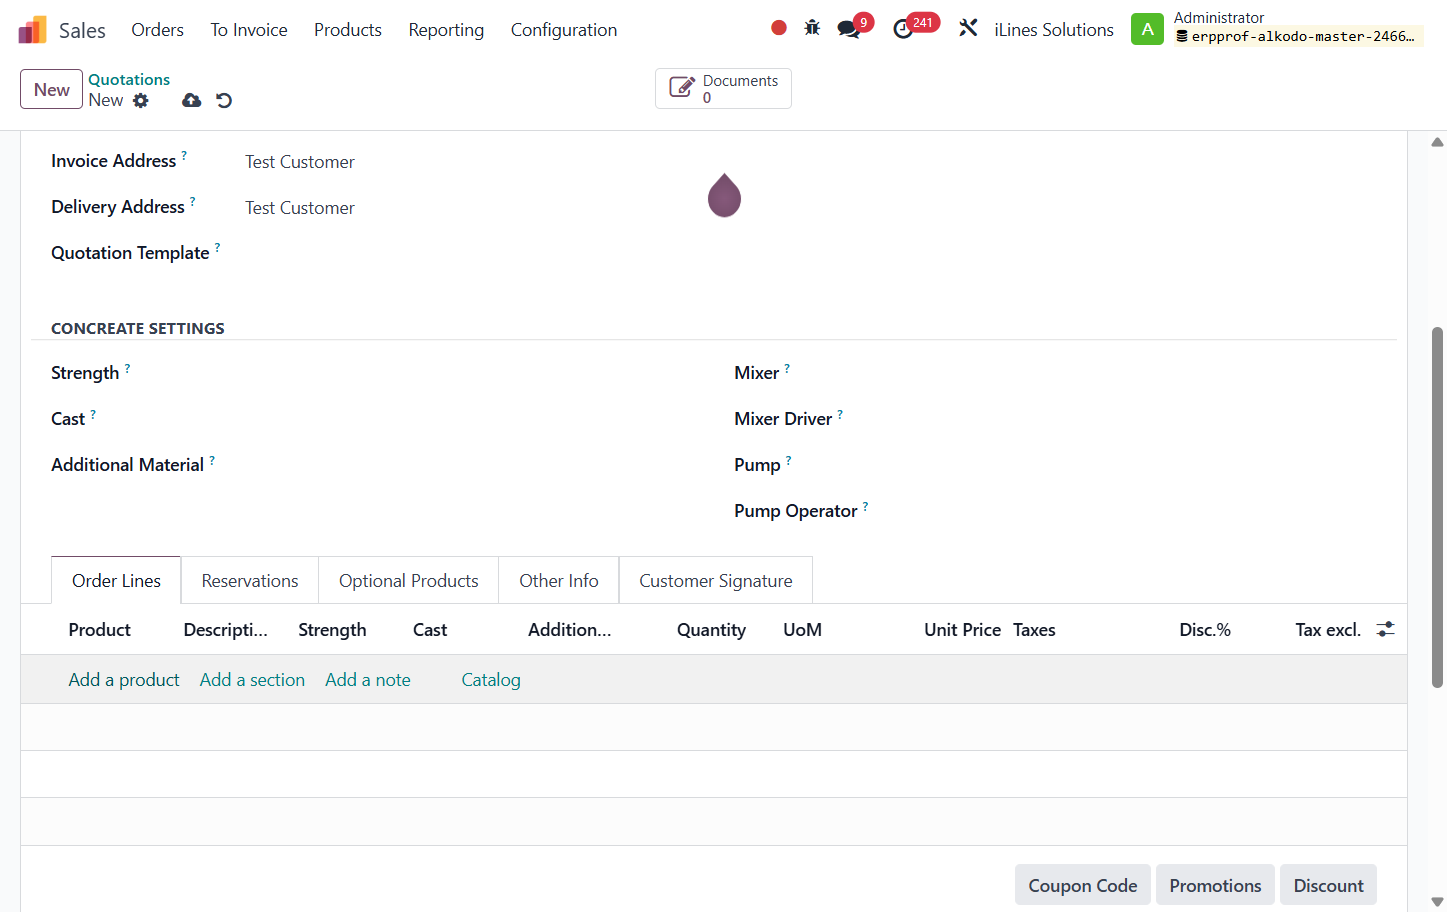This screenshot has height=912, width=1447.
Task: Click the Coupon Code button
Action: point(1083,885)
